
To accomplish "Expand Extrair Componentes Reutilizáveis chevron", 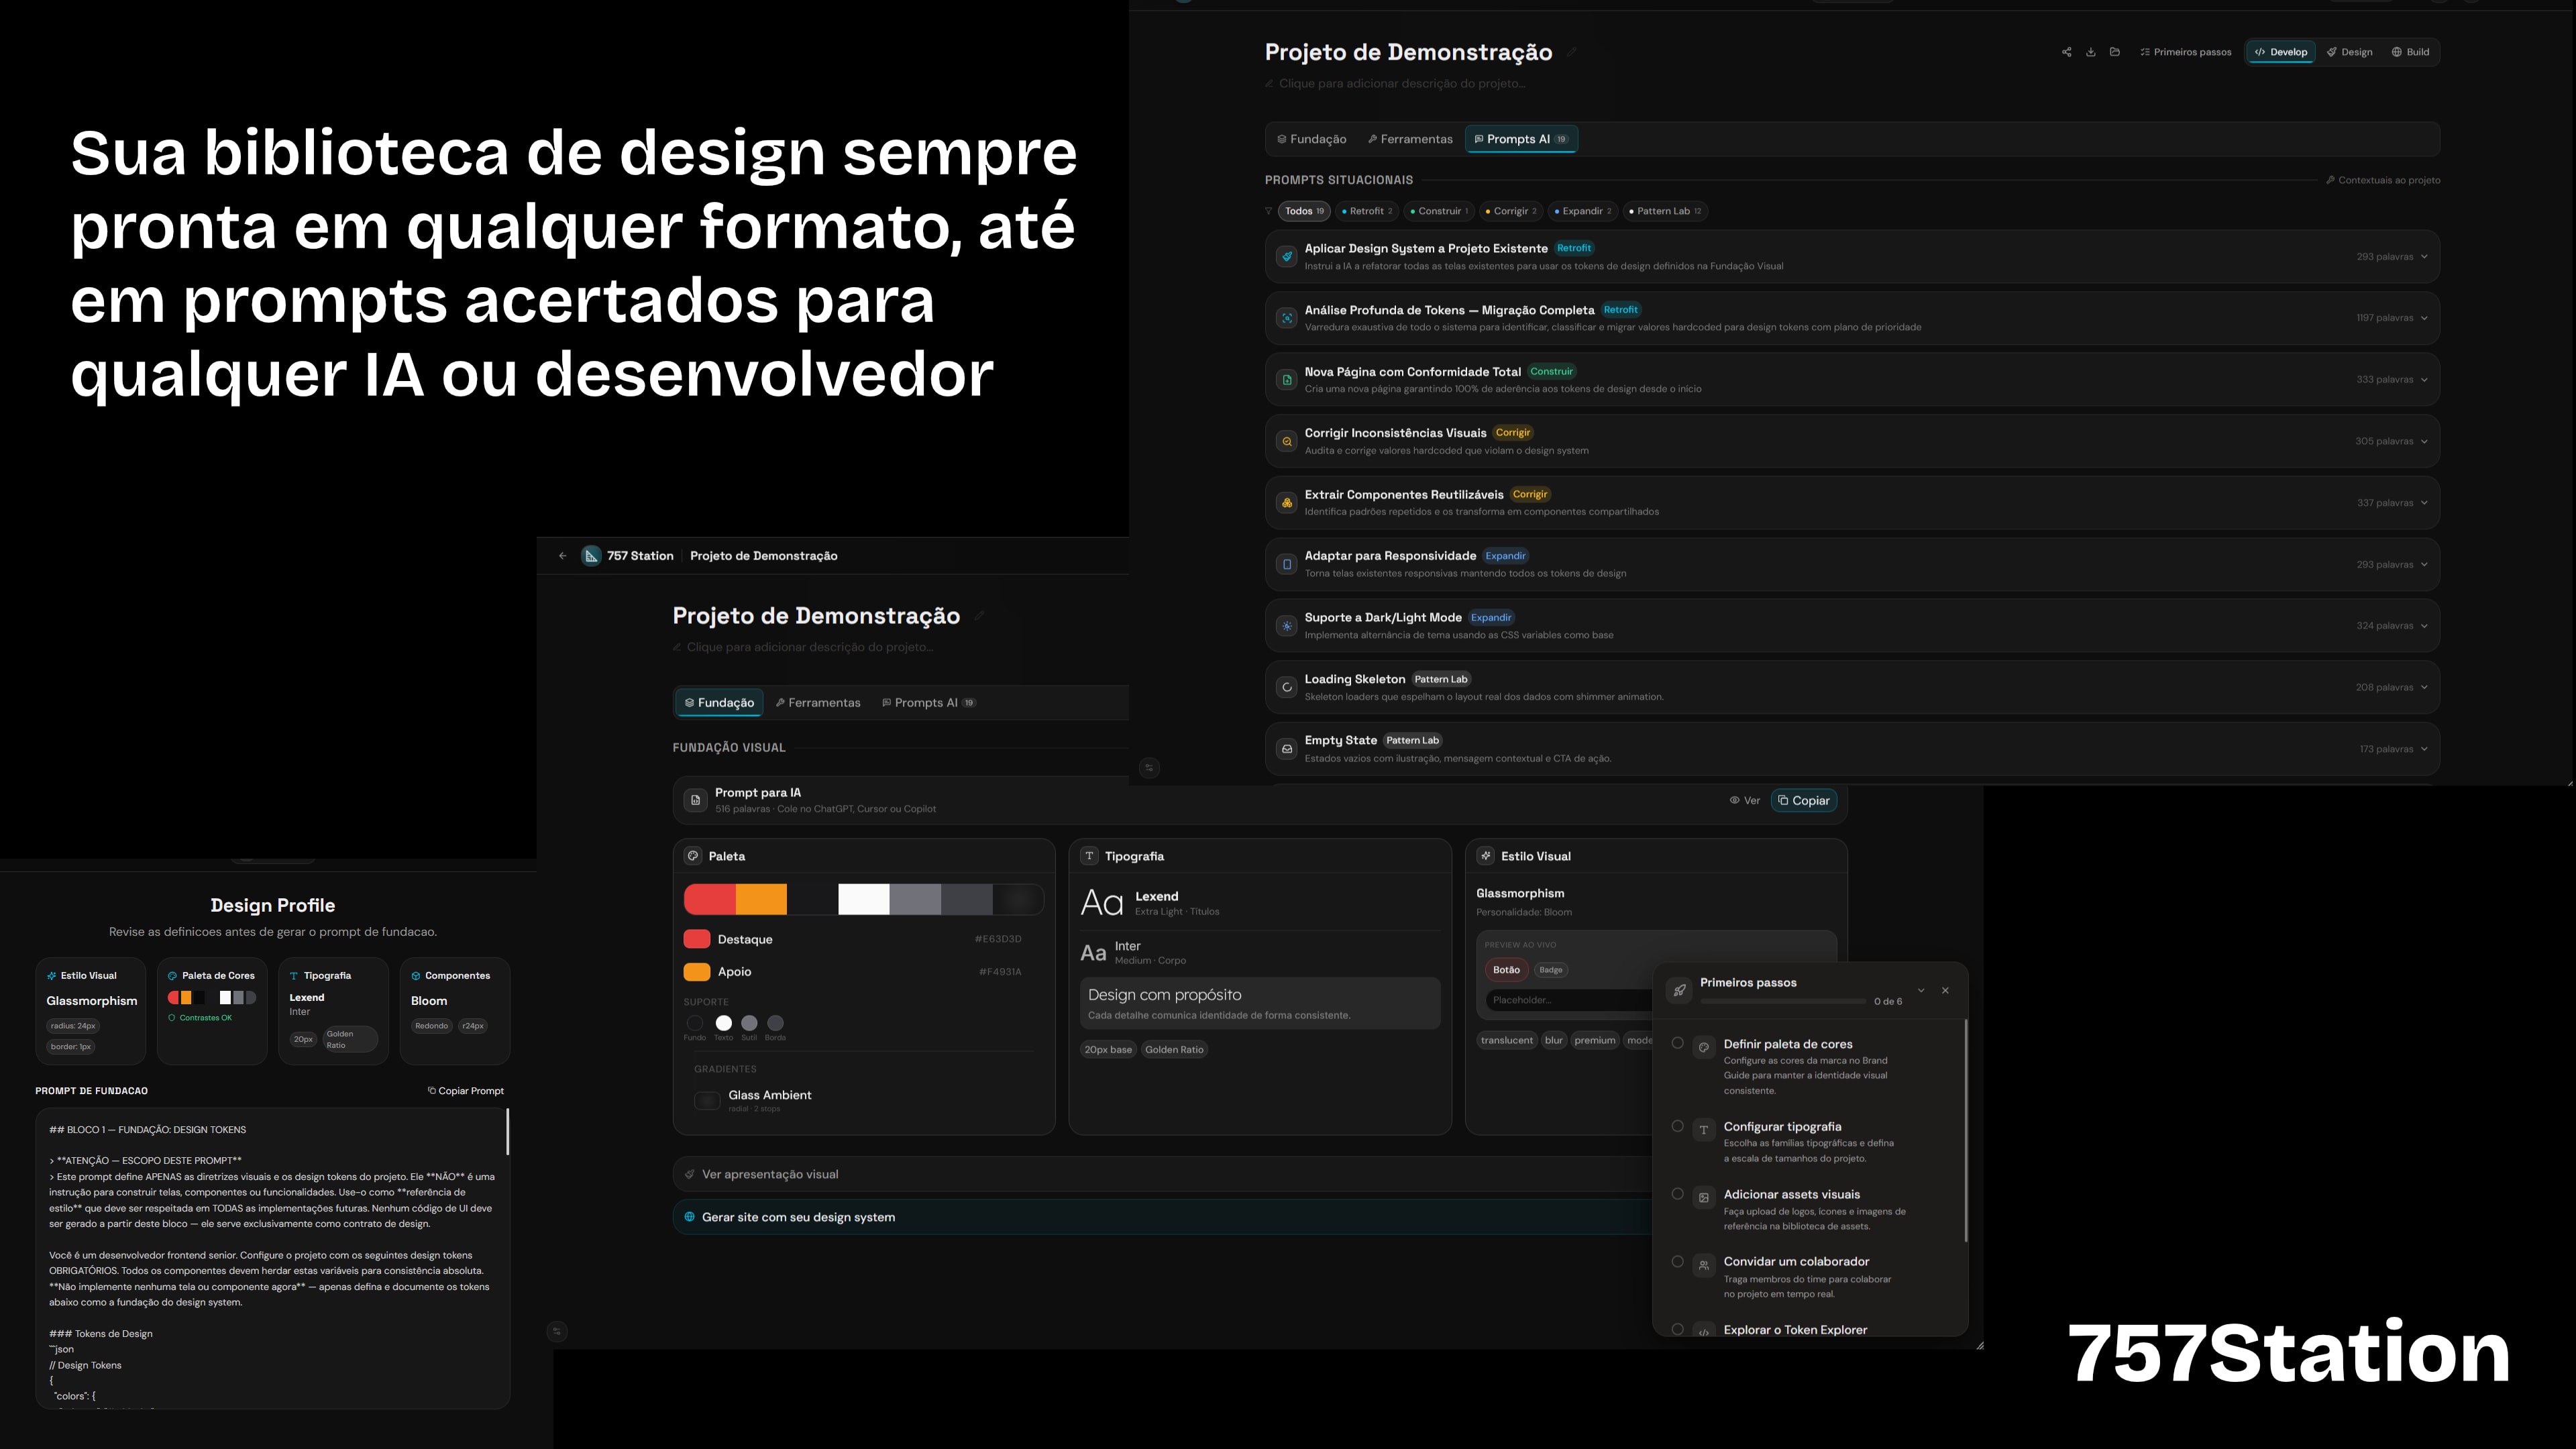I will click(x=2424, y=503).
